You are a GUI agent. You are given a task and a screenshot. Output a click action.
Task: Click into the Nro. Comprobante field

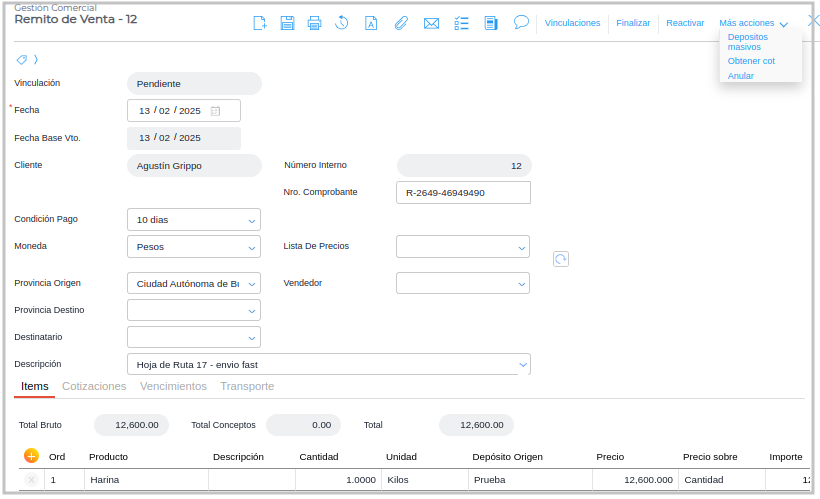click(x=463, y=193)
